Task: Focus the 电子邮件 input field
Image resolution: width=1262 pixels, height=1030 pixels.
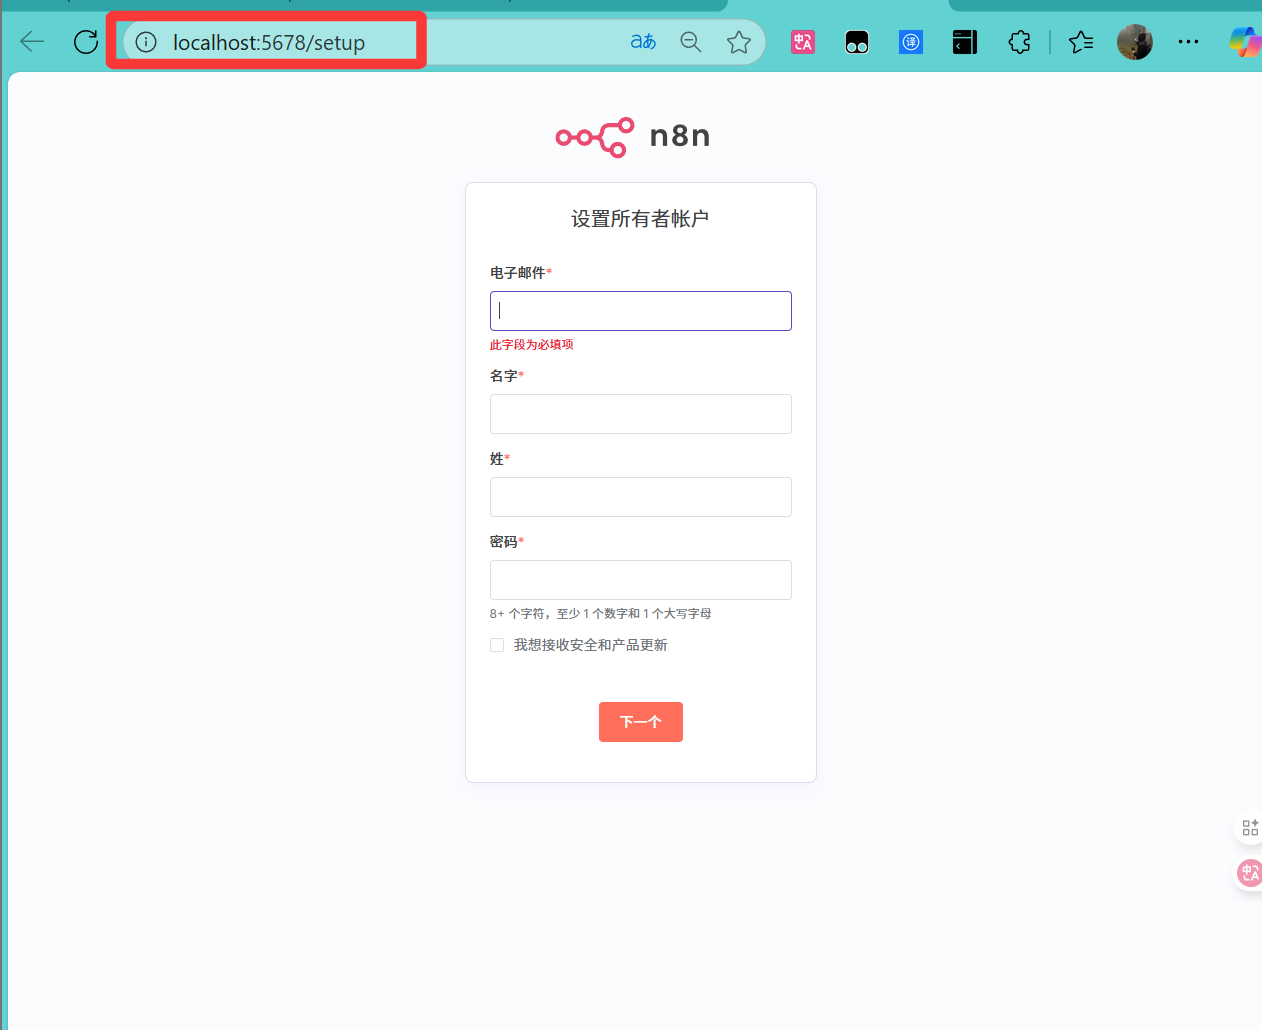Action: [x=641, y=311]
